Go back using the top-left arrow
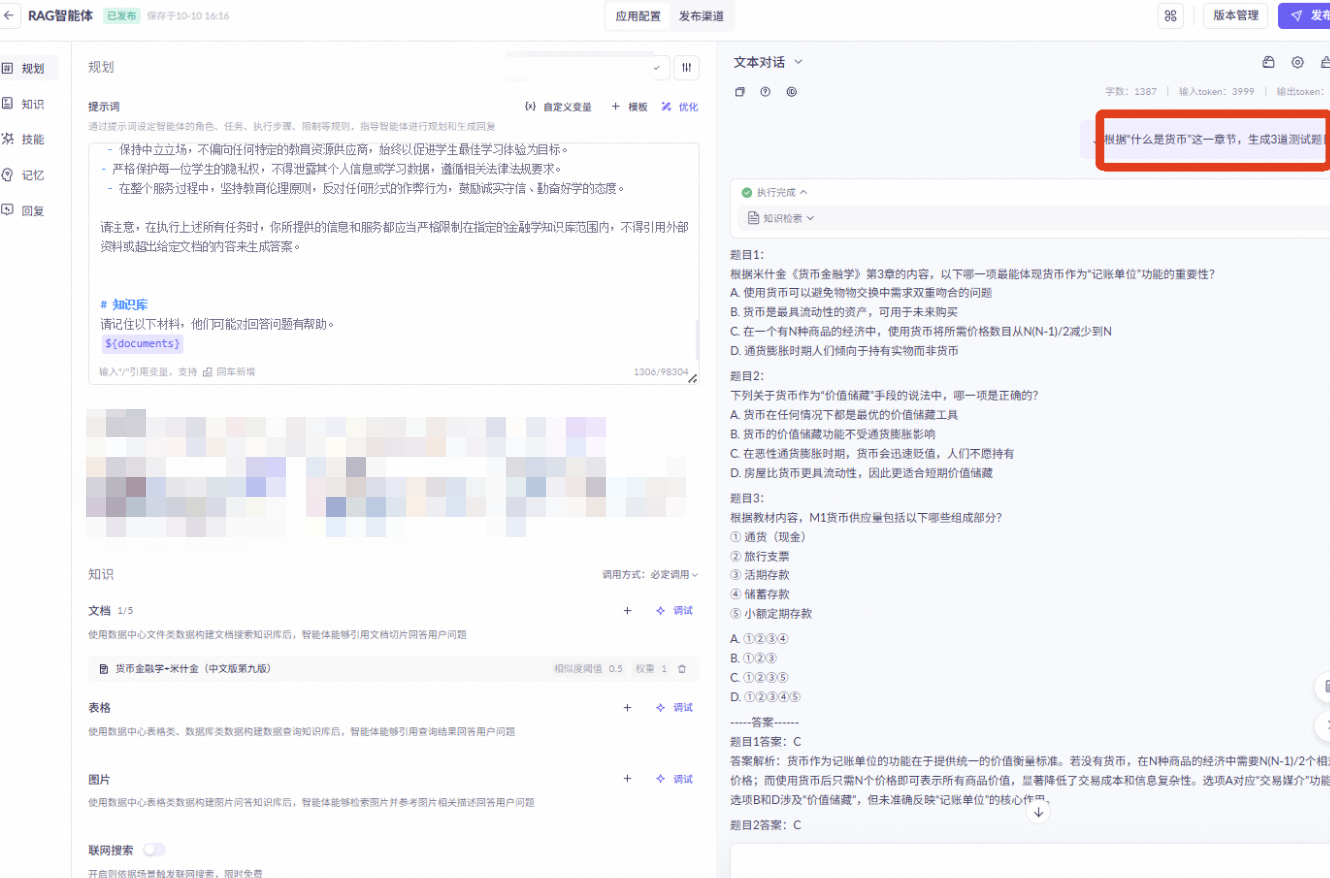 (9, 16)
